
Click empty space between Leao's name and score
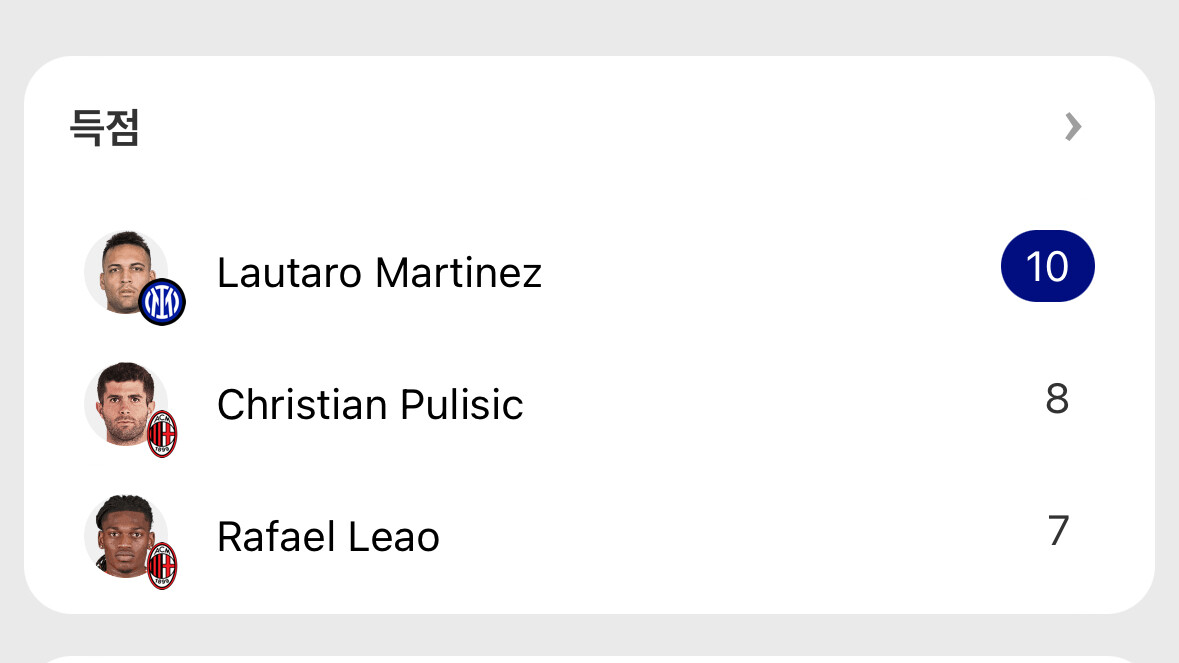click(x=740, y=534)
